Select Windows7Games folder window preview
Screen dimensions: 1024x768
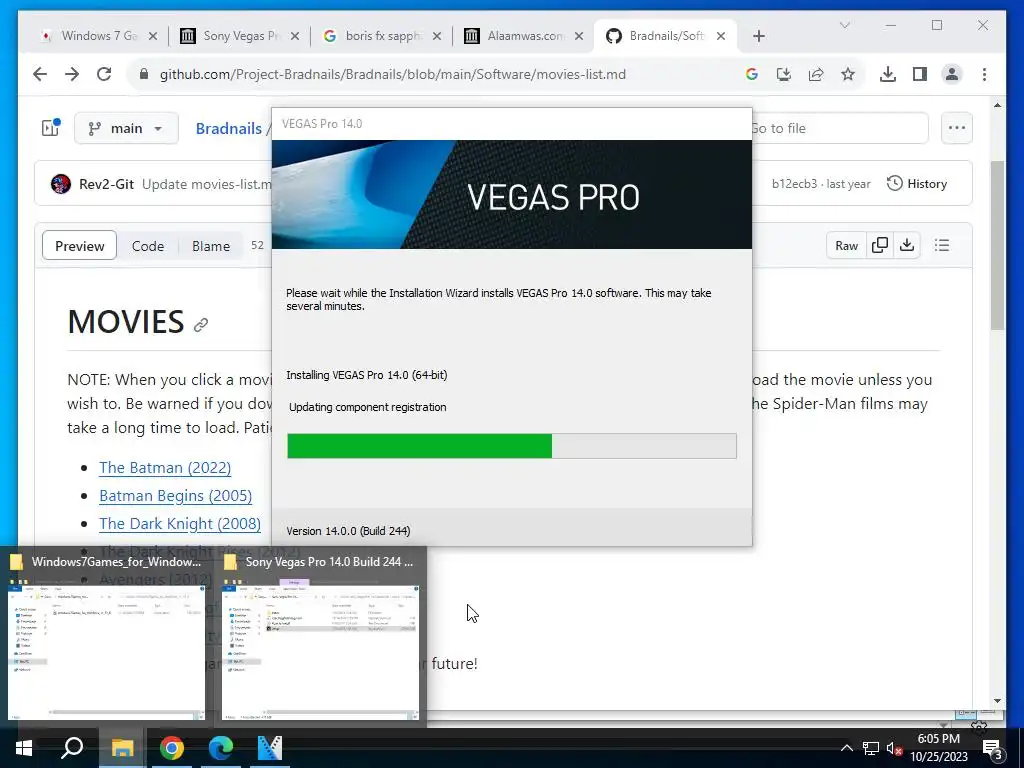point(106,637)
